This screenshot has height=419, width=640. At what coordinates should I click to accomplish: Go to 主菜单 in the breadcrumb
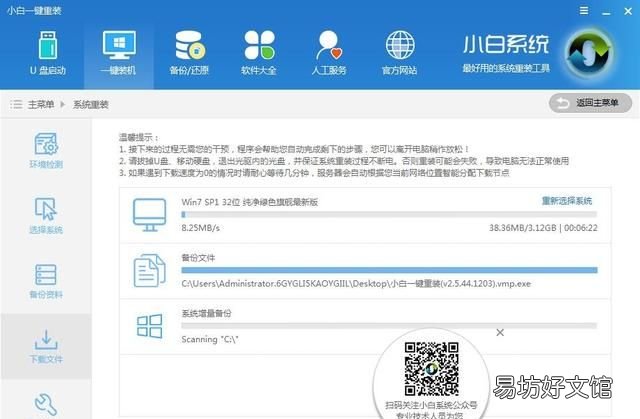(x=41, y=104)
